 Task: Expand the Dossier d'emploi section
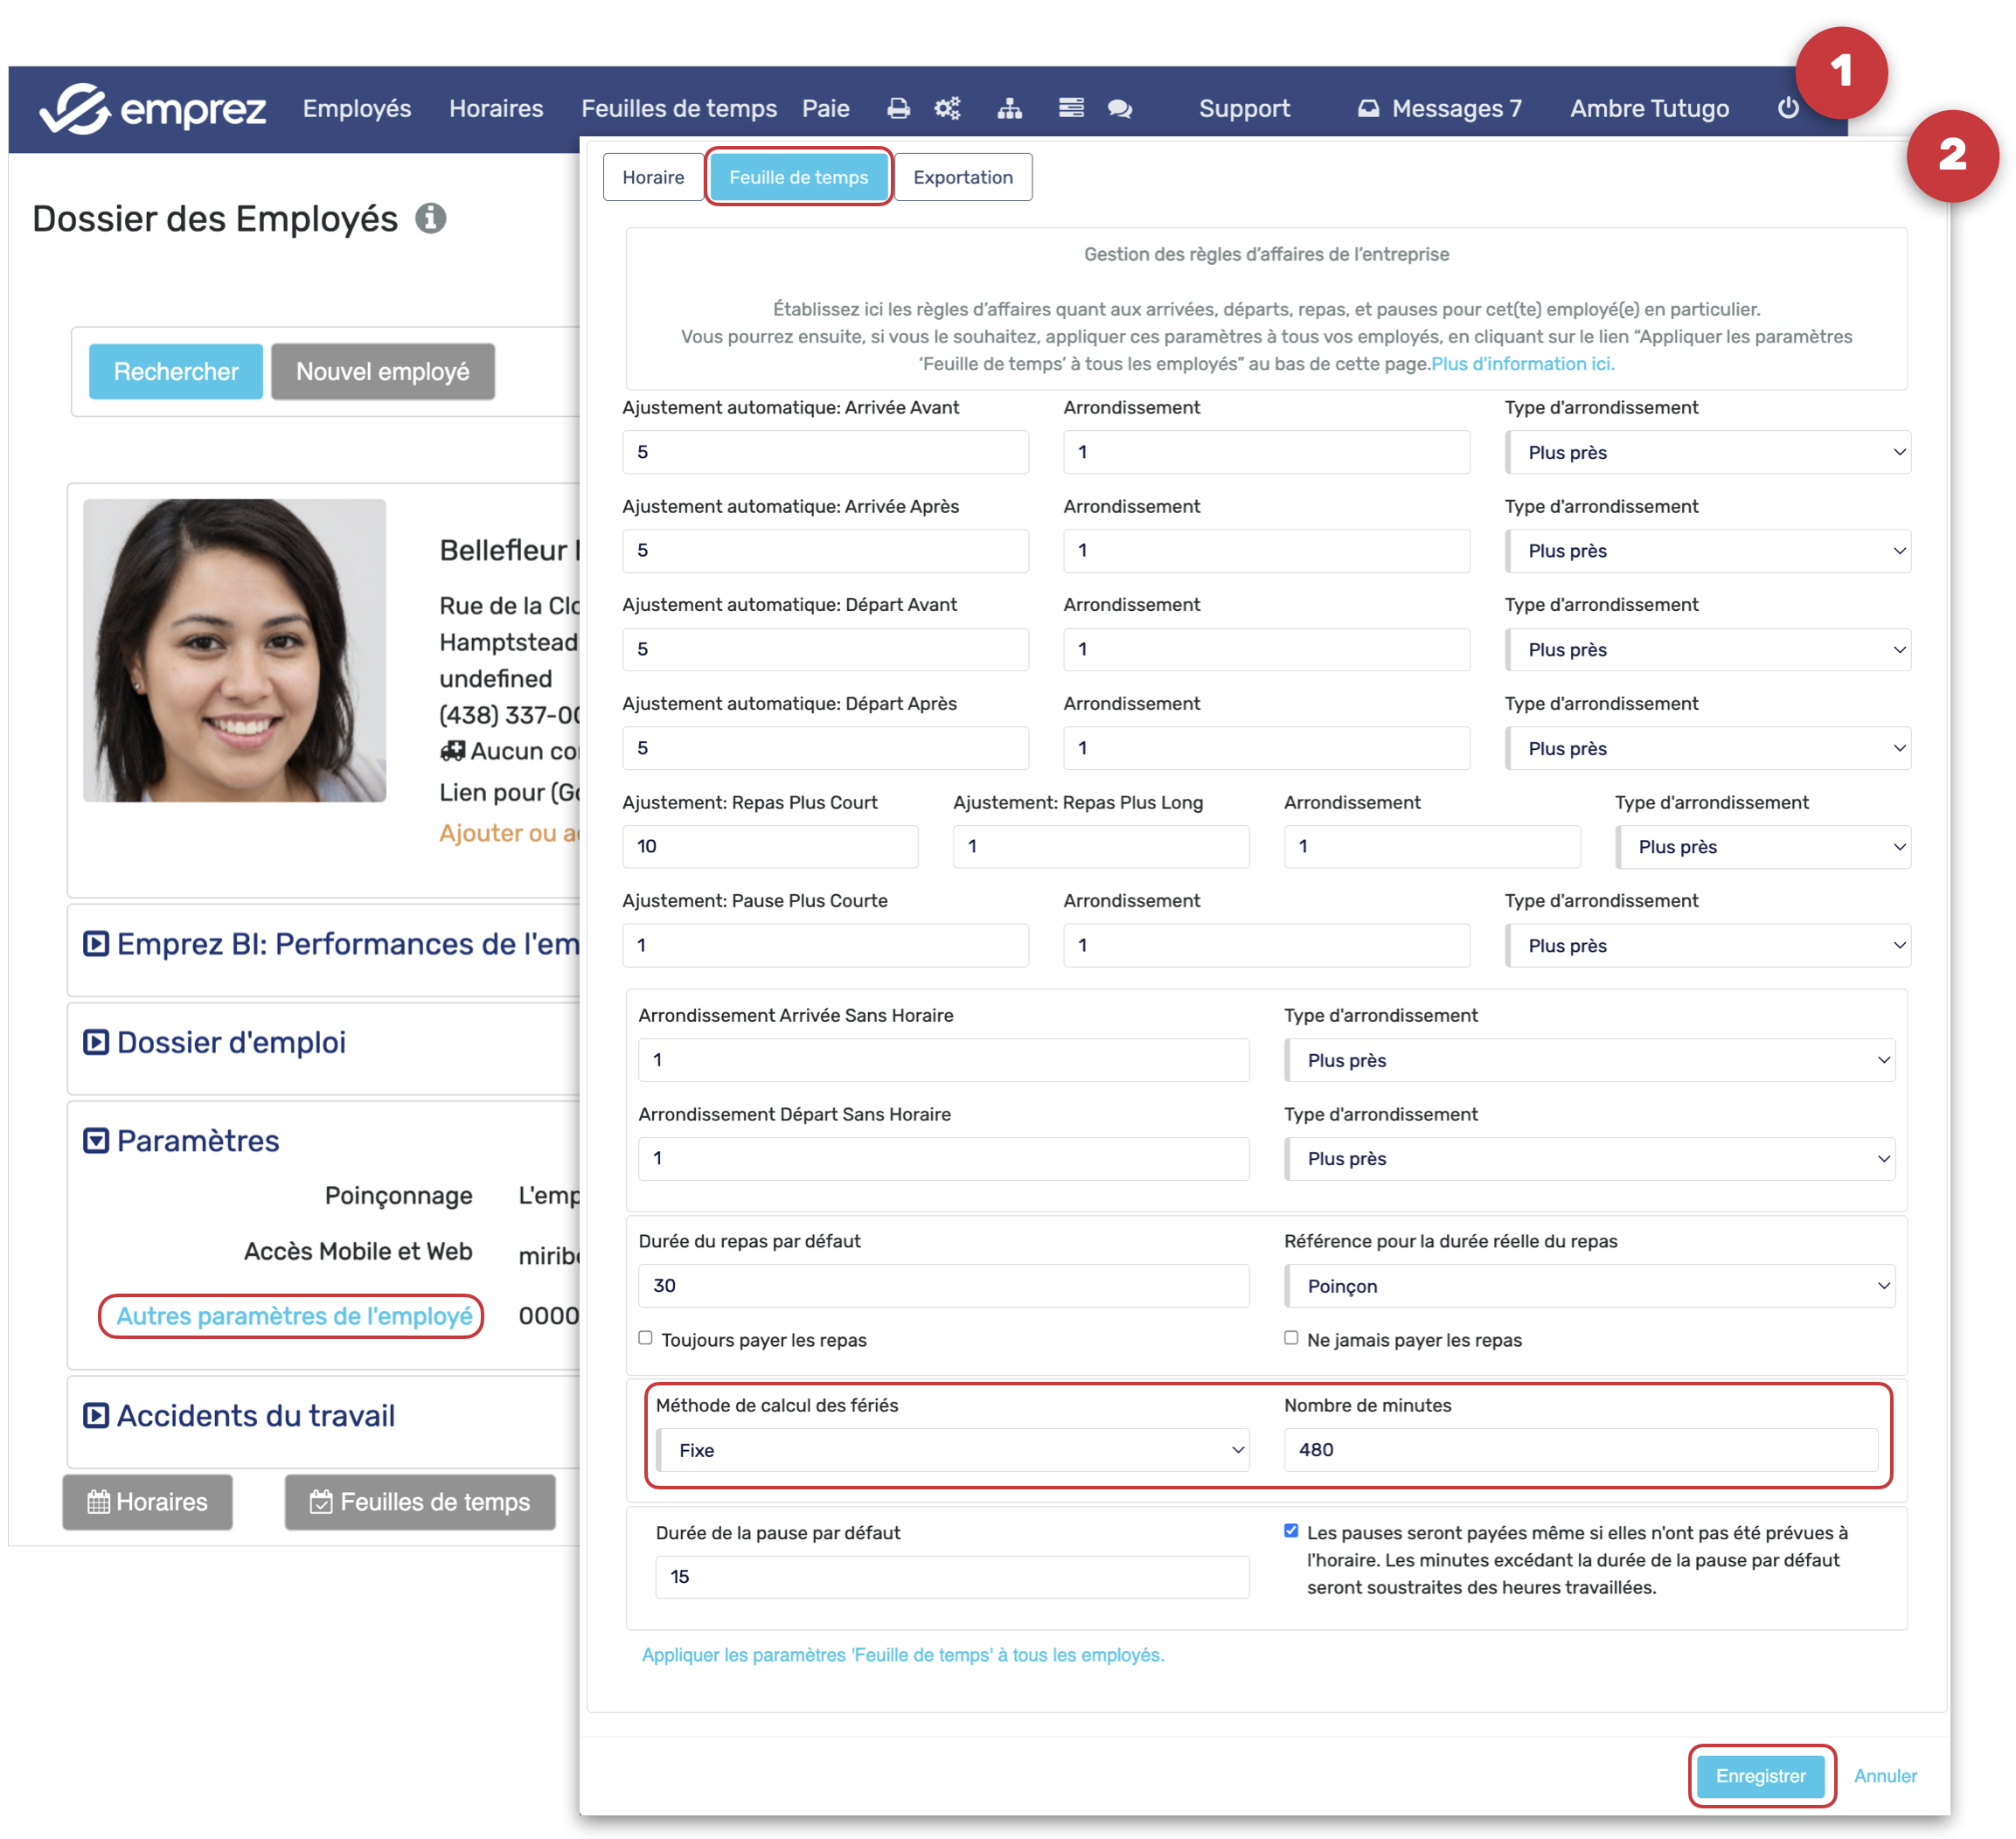[231, 1042]
